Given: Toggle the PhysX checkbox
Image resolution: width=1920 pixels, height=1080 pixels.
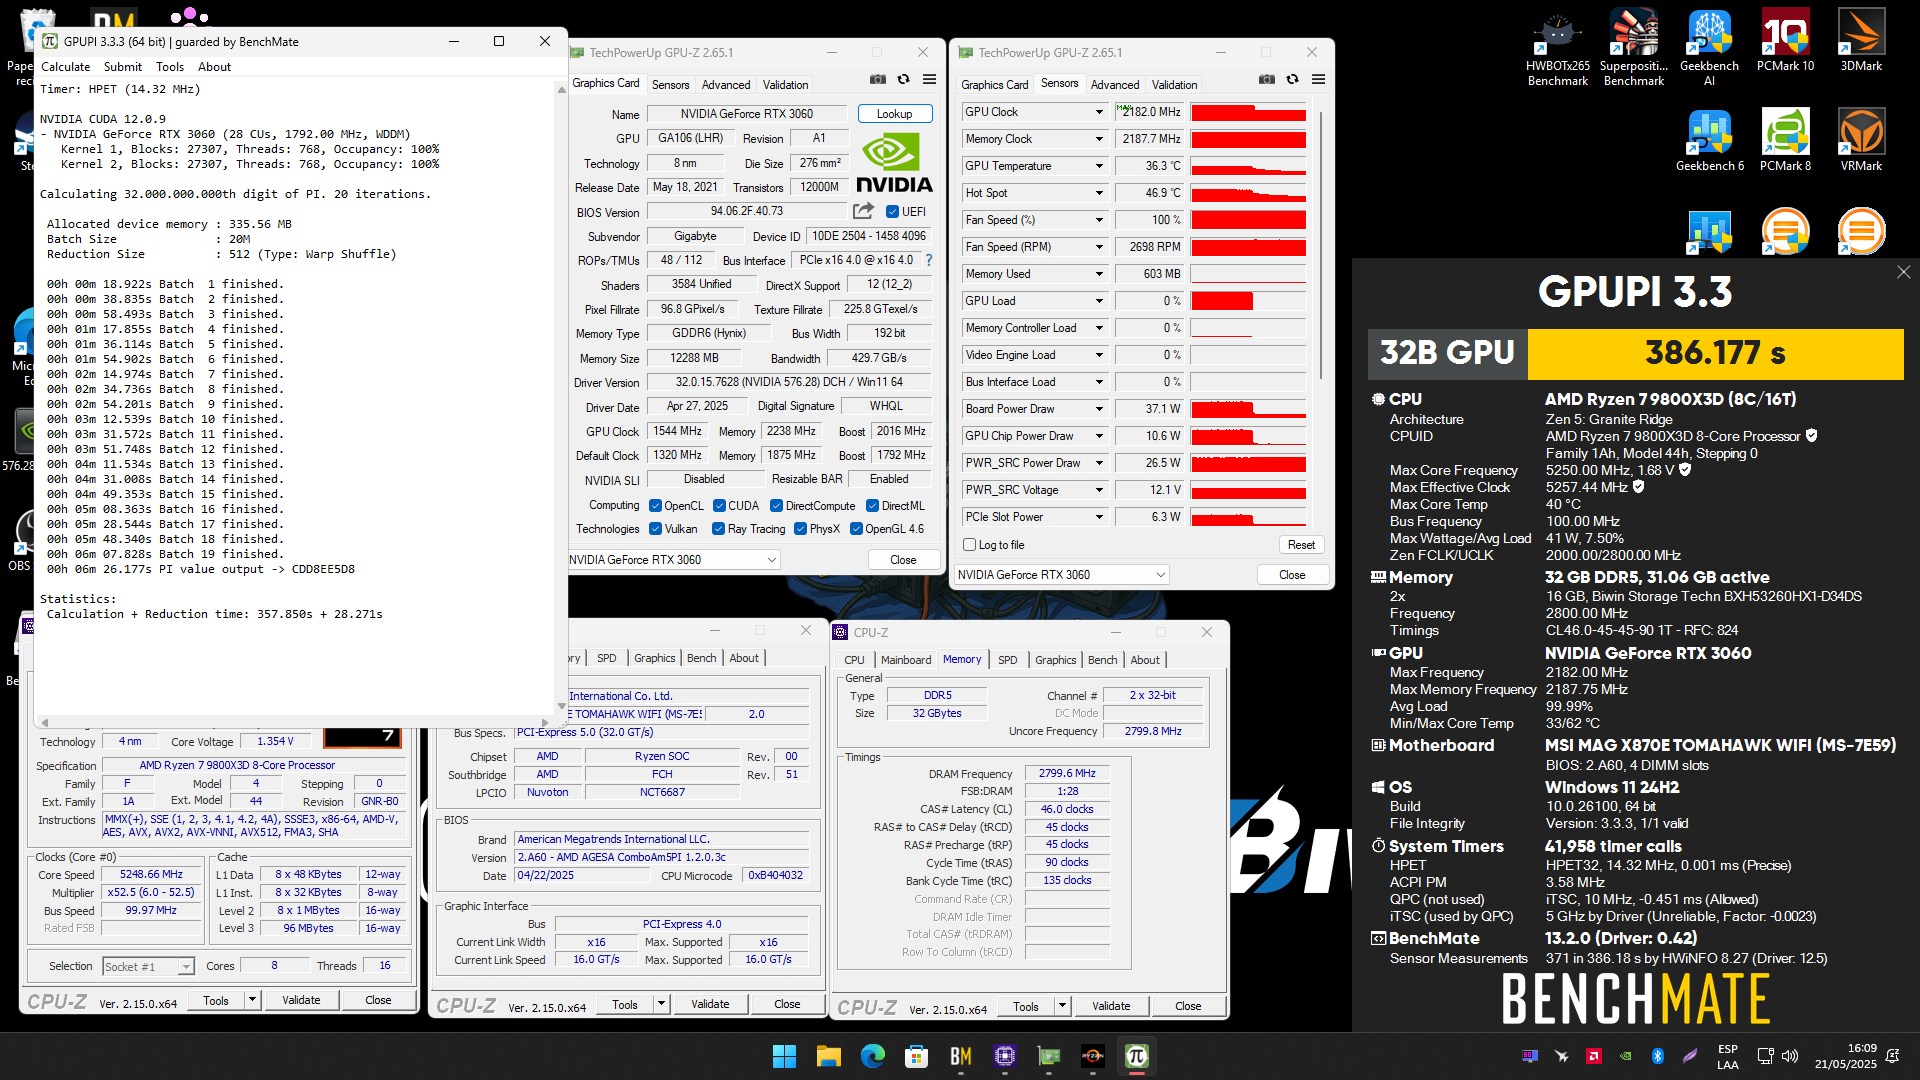Looking at the screenshot, I should point(800,529).
